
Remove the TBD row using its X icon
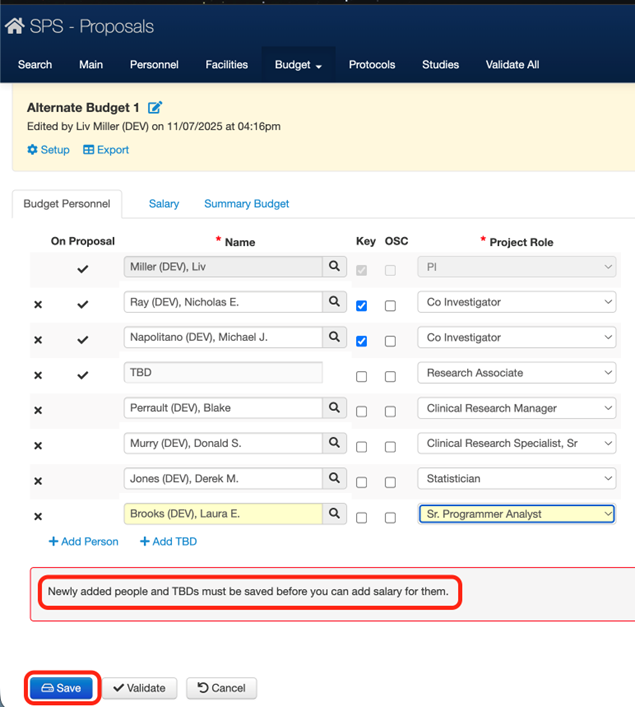(x=38, y=375)
